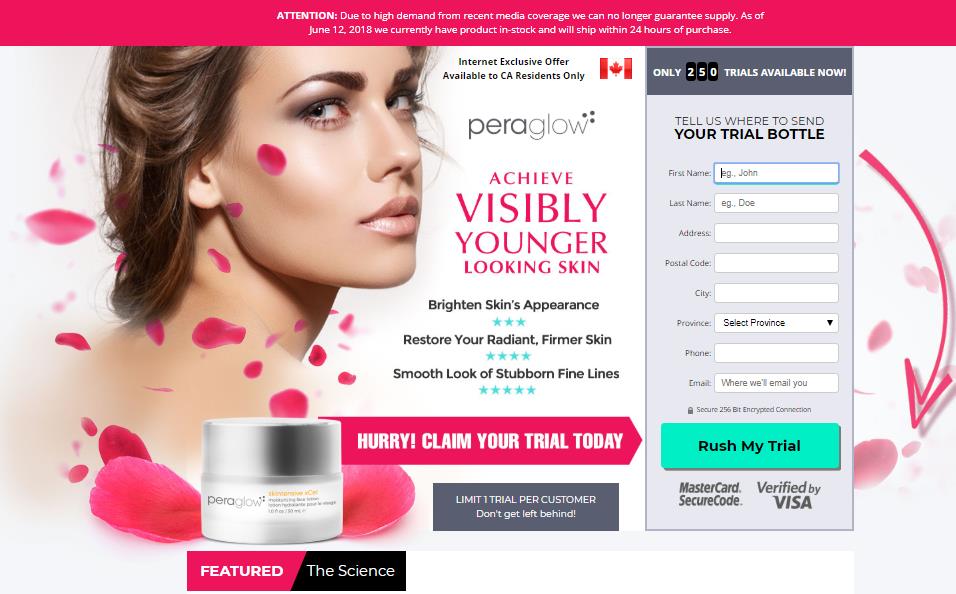Click the peraglow logo above the headline
Image resolution: width=956 pixels, height=594 pixels.
point(531,125)
